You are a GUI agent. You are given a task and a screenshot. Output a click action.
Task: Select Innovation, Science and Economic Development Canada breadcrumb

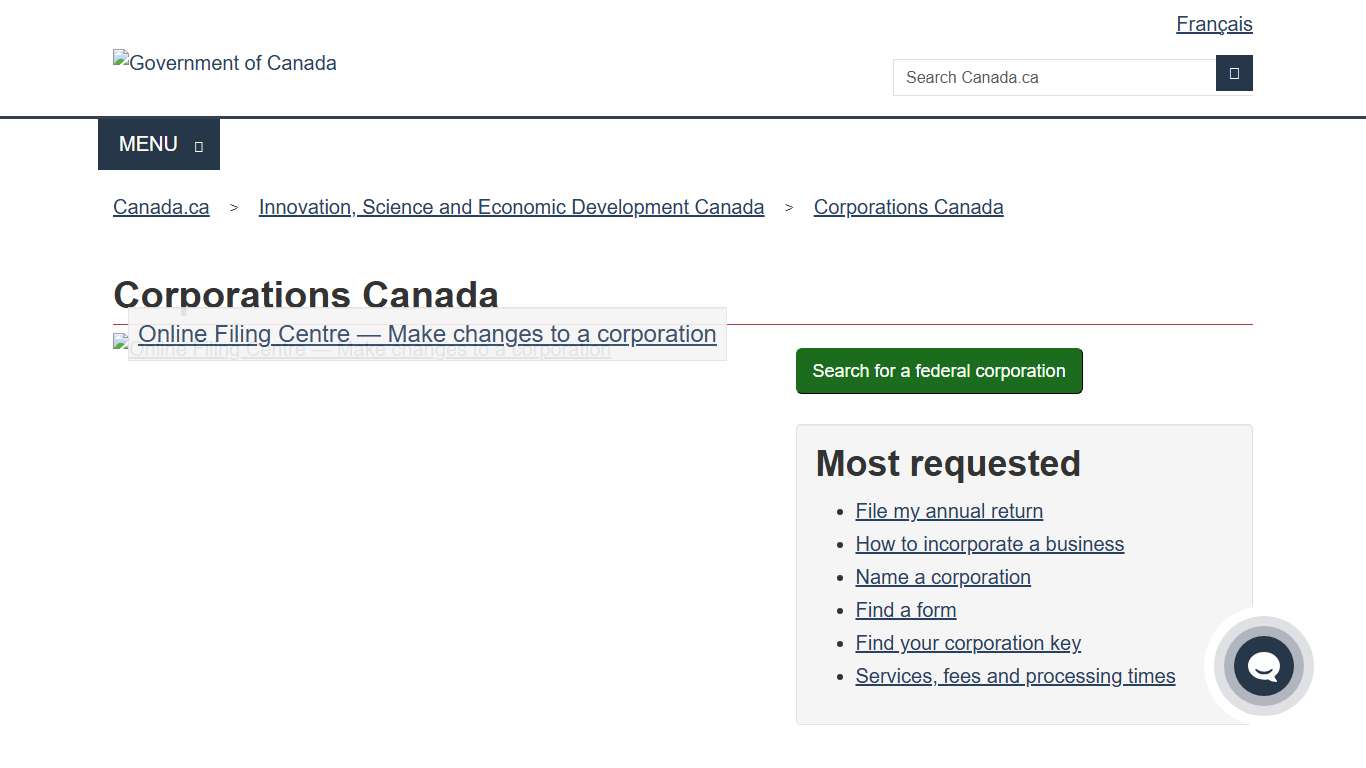pos(511,207)
